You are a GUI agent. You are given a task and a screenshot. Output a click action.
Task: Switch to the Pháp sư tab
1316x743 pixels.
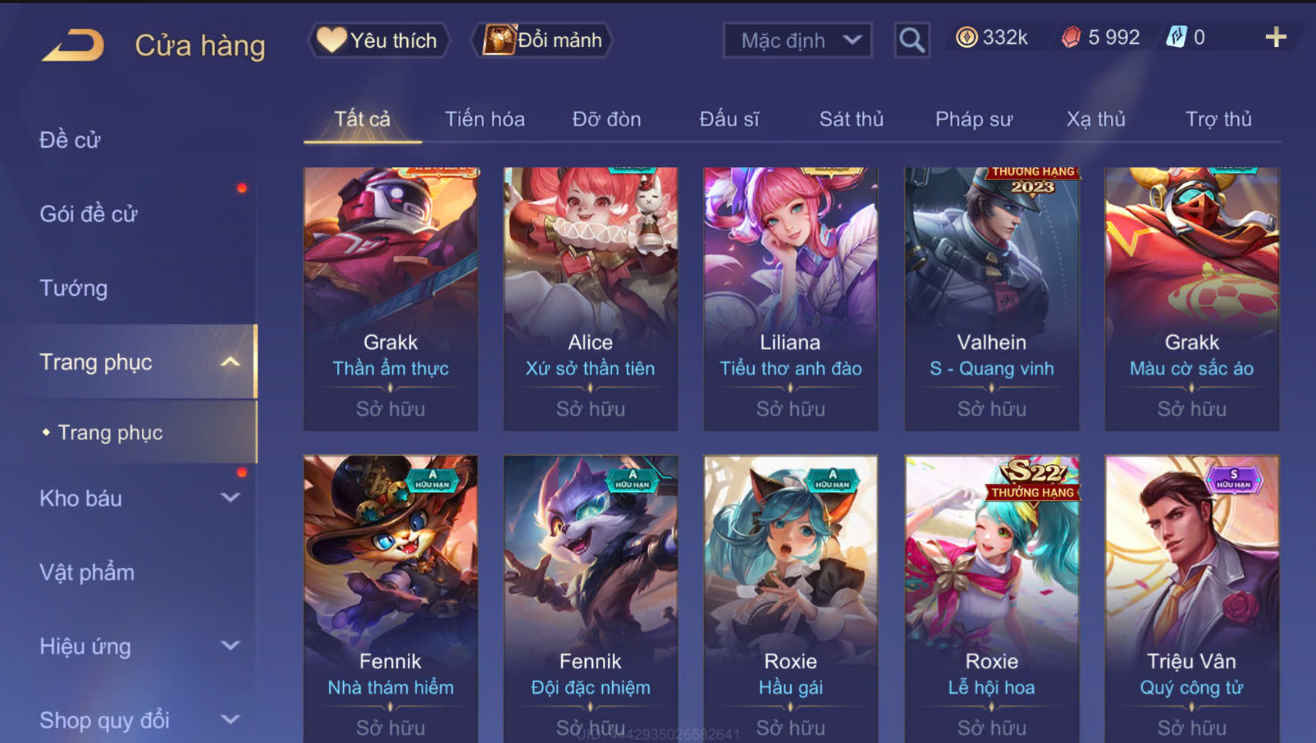click(x=973, y=119)
